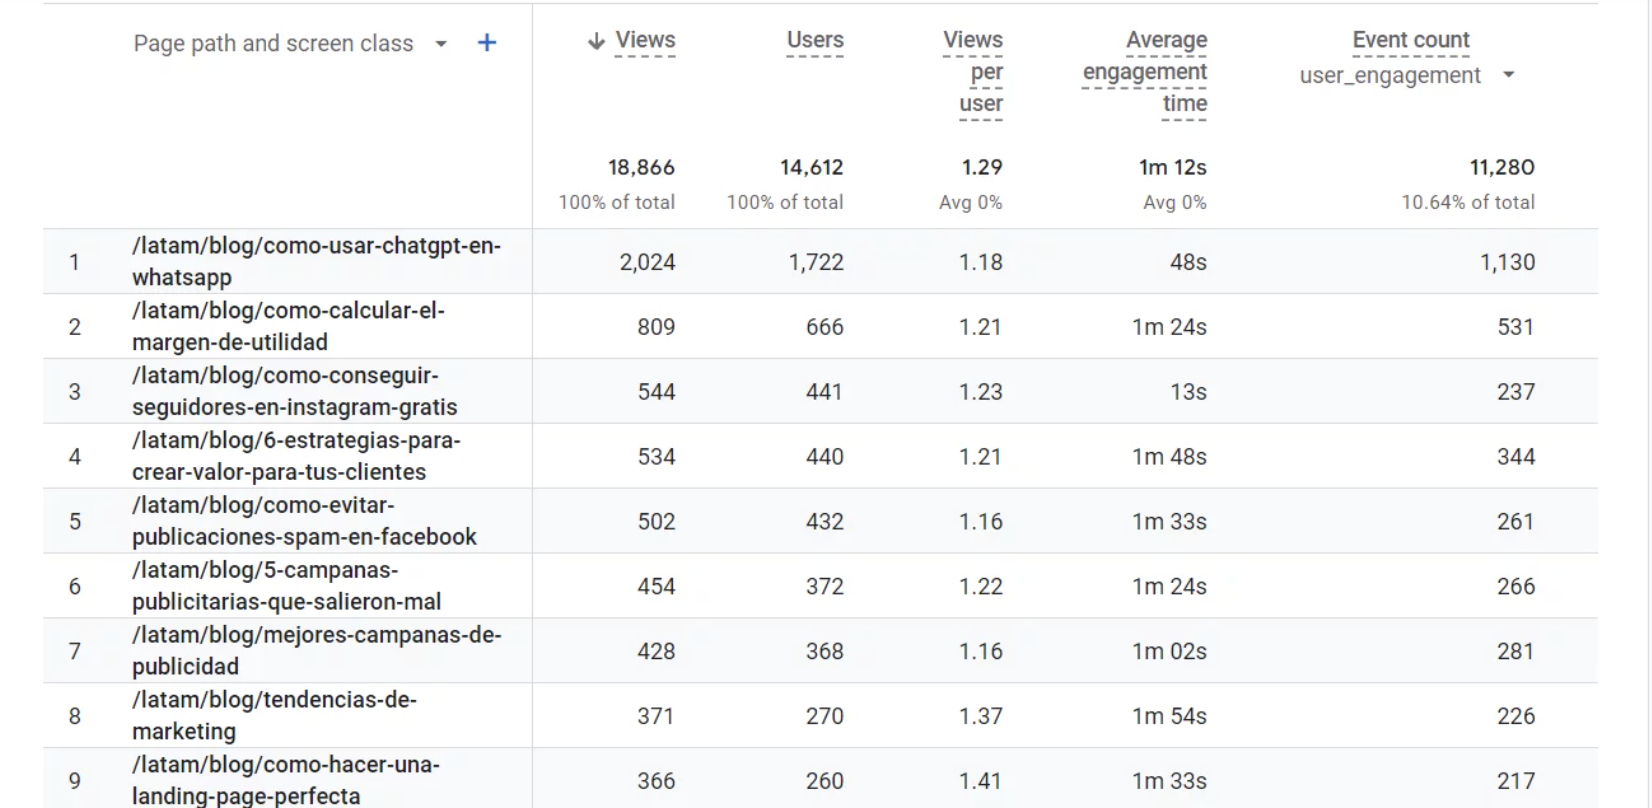Viewport: 1652px width, 808px height.
Task: Sort by Average engagement time header
Action: [1145, 71]
